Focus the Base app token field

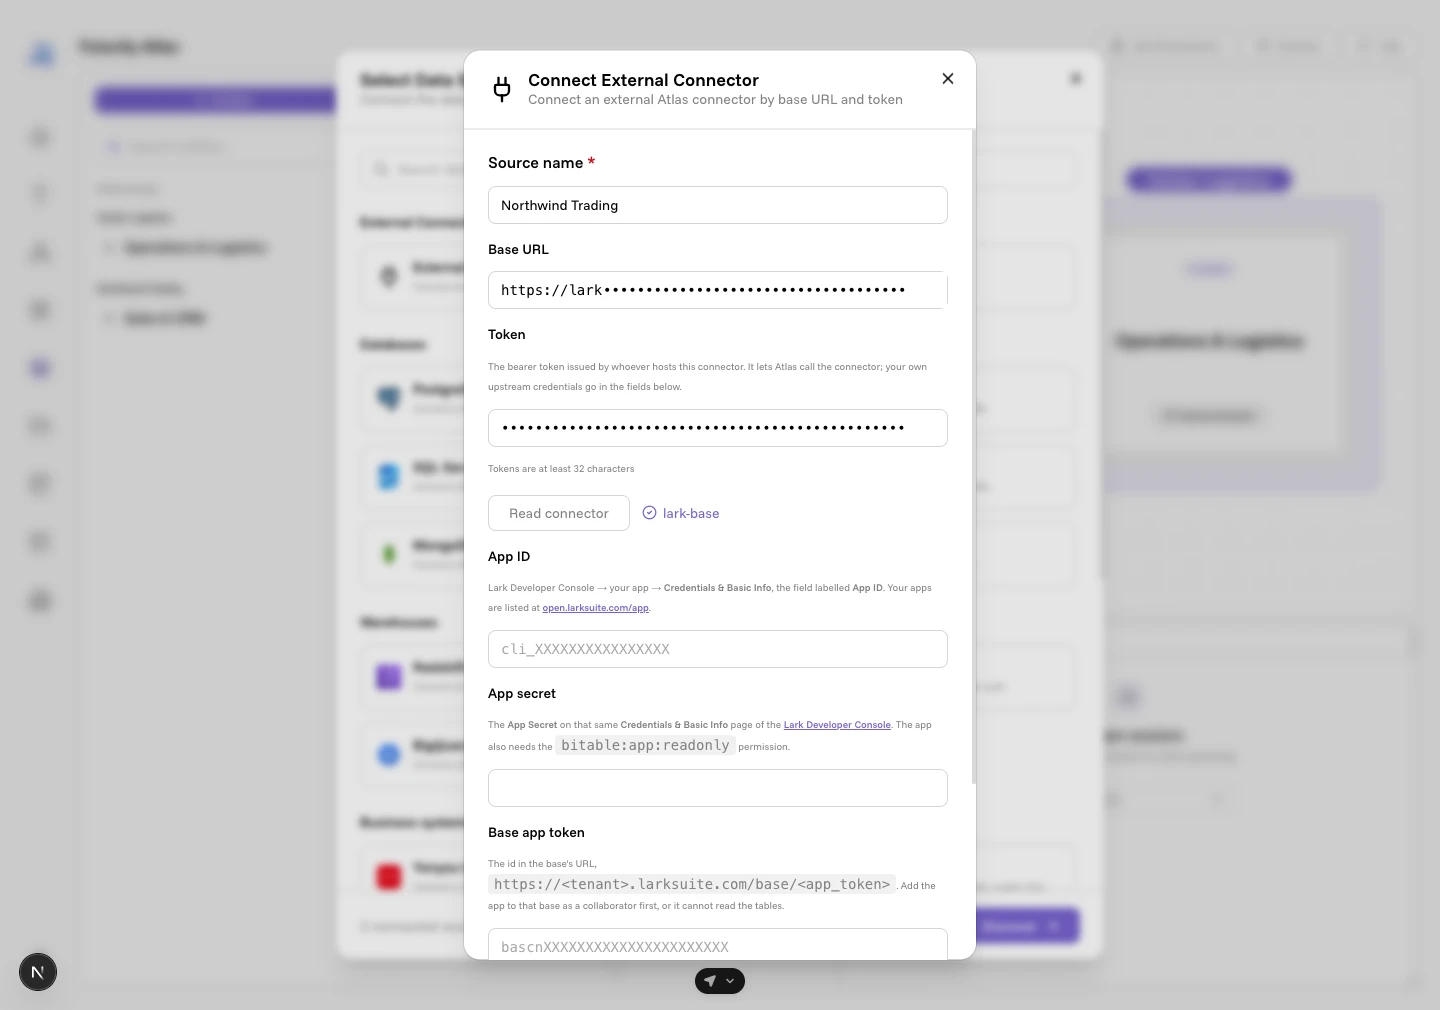(x=718, y=944)
